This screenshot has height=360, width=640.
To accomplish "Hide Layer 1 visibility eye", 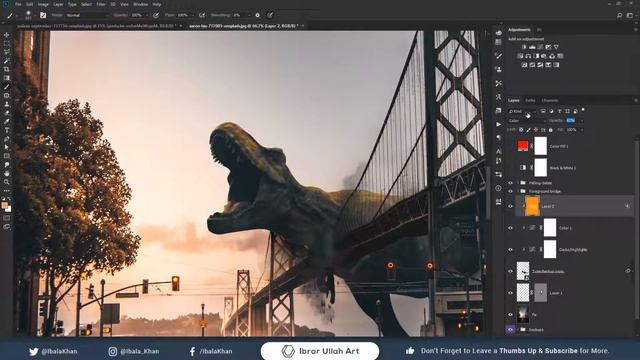I will pos(510,293).
